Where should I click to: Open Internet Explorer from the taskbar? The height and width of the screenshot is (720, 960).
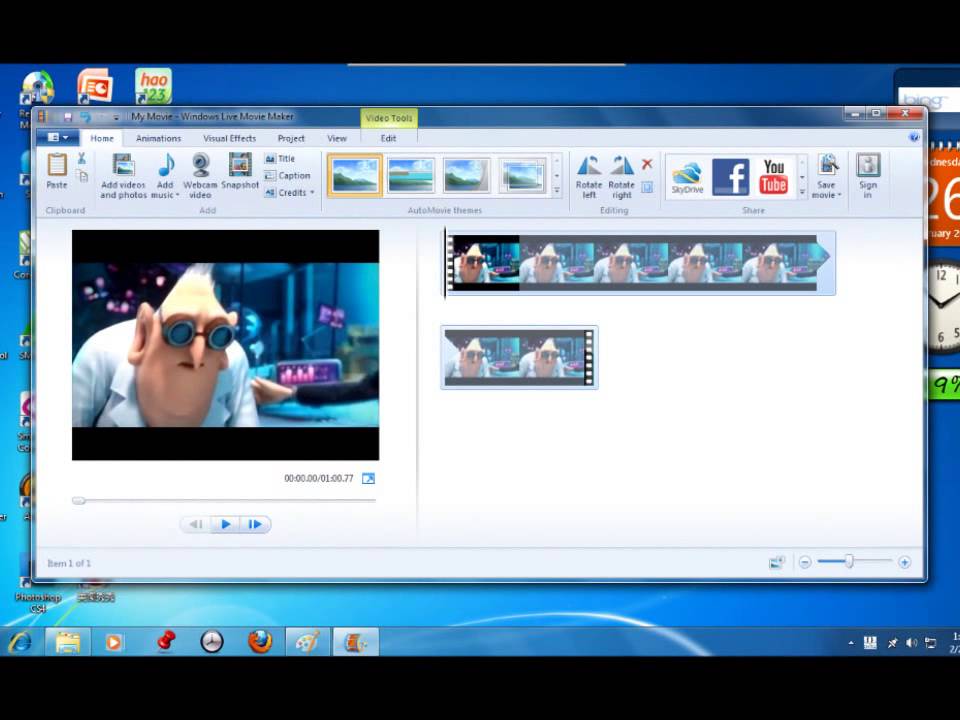[x=21, y=642]
